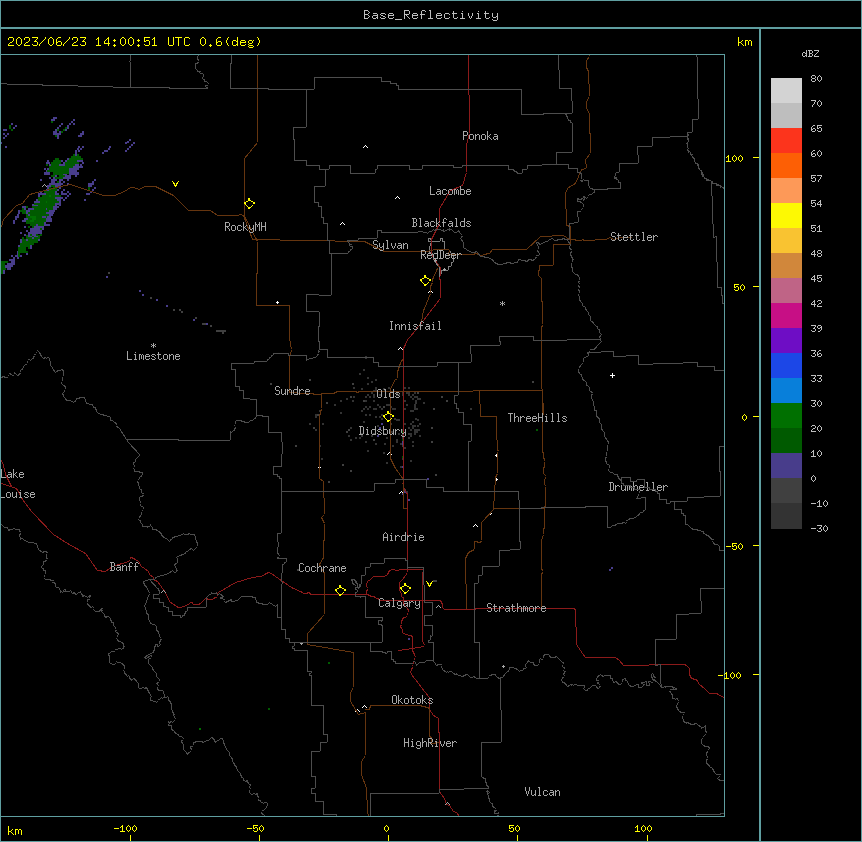Click the Limestone label
Viewport: 862px width, 842px height.
(153, 356)
